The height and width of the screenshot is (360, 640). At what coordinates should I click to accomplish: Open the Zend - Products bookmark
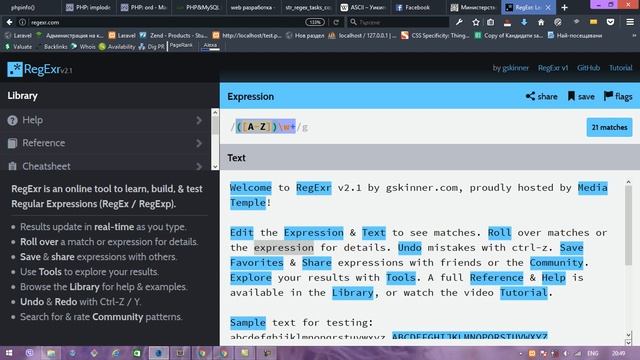click(173, 36)
